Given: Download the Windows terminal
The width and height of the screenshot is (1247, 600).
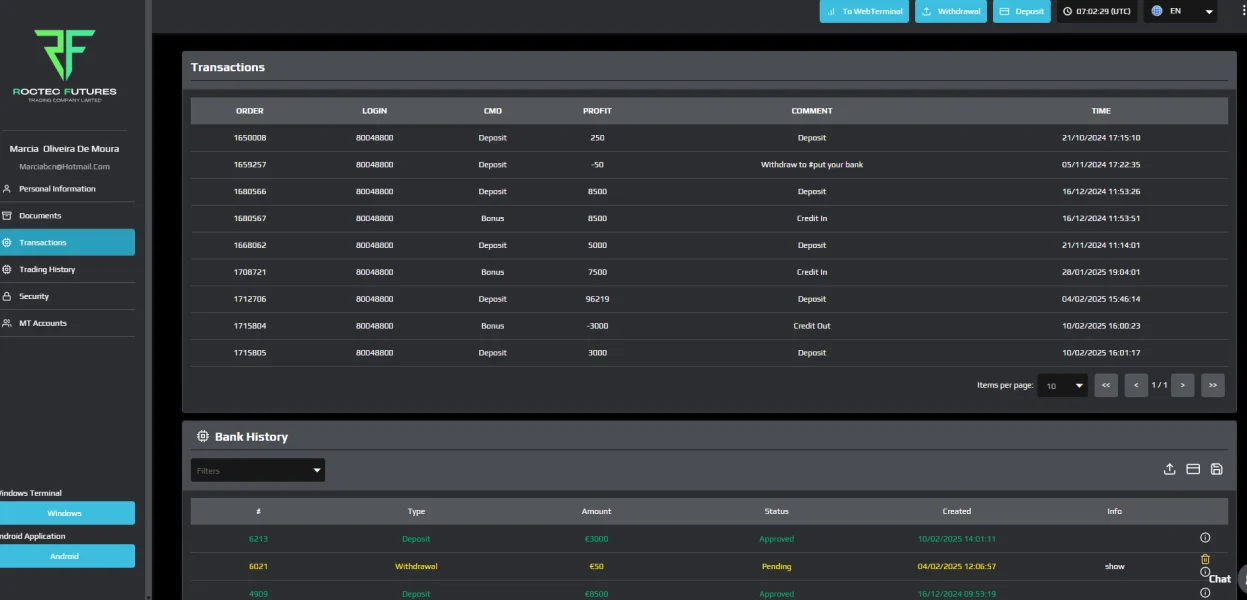Looking at the screenshot, I should 65,513.
